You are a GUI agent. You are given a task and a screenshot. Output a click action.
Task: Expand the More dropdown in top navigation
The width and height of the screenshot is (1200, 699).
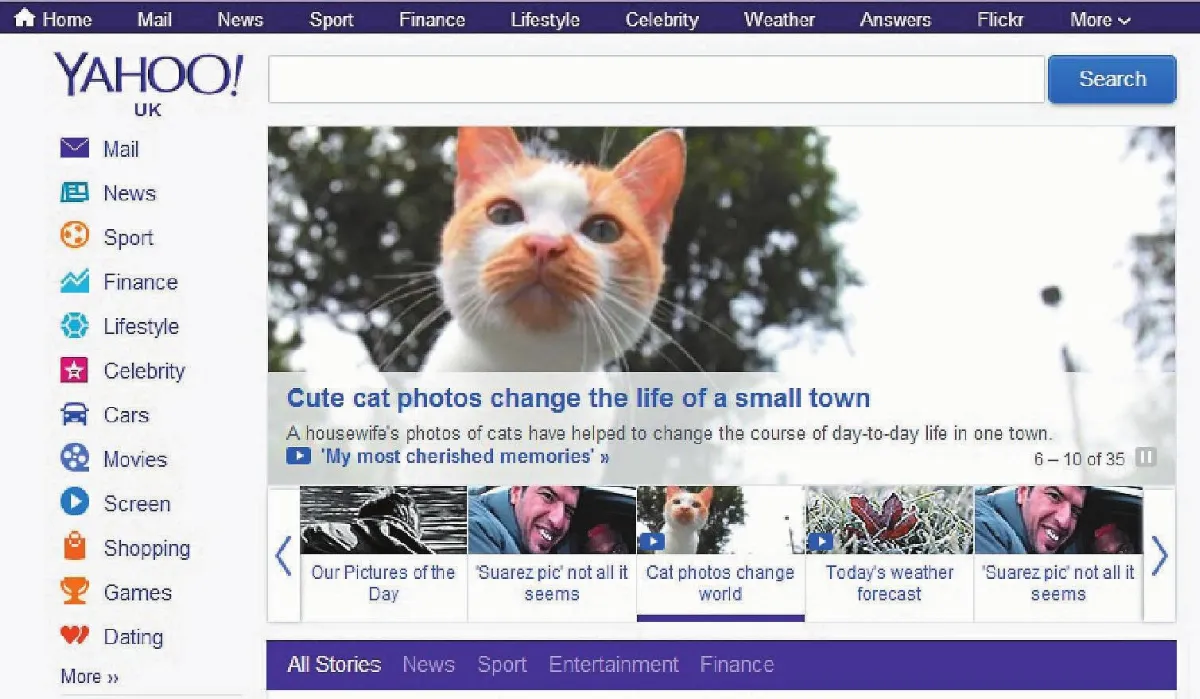(1100, 20)
